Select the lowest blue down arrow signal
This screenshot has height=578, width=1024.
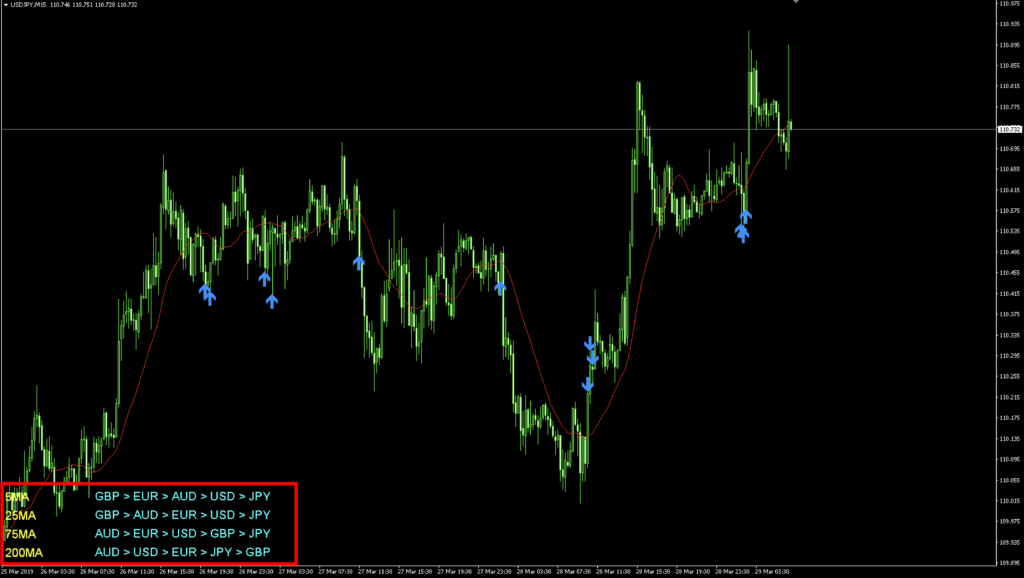(587, 384)
